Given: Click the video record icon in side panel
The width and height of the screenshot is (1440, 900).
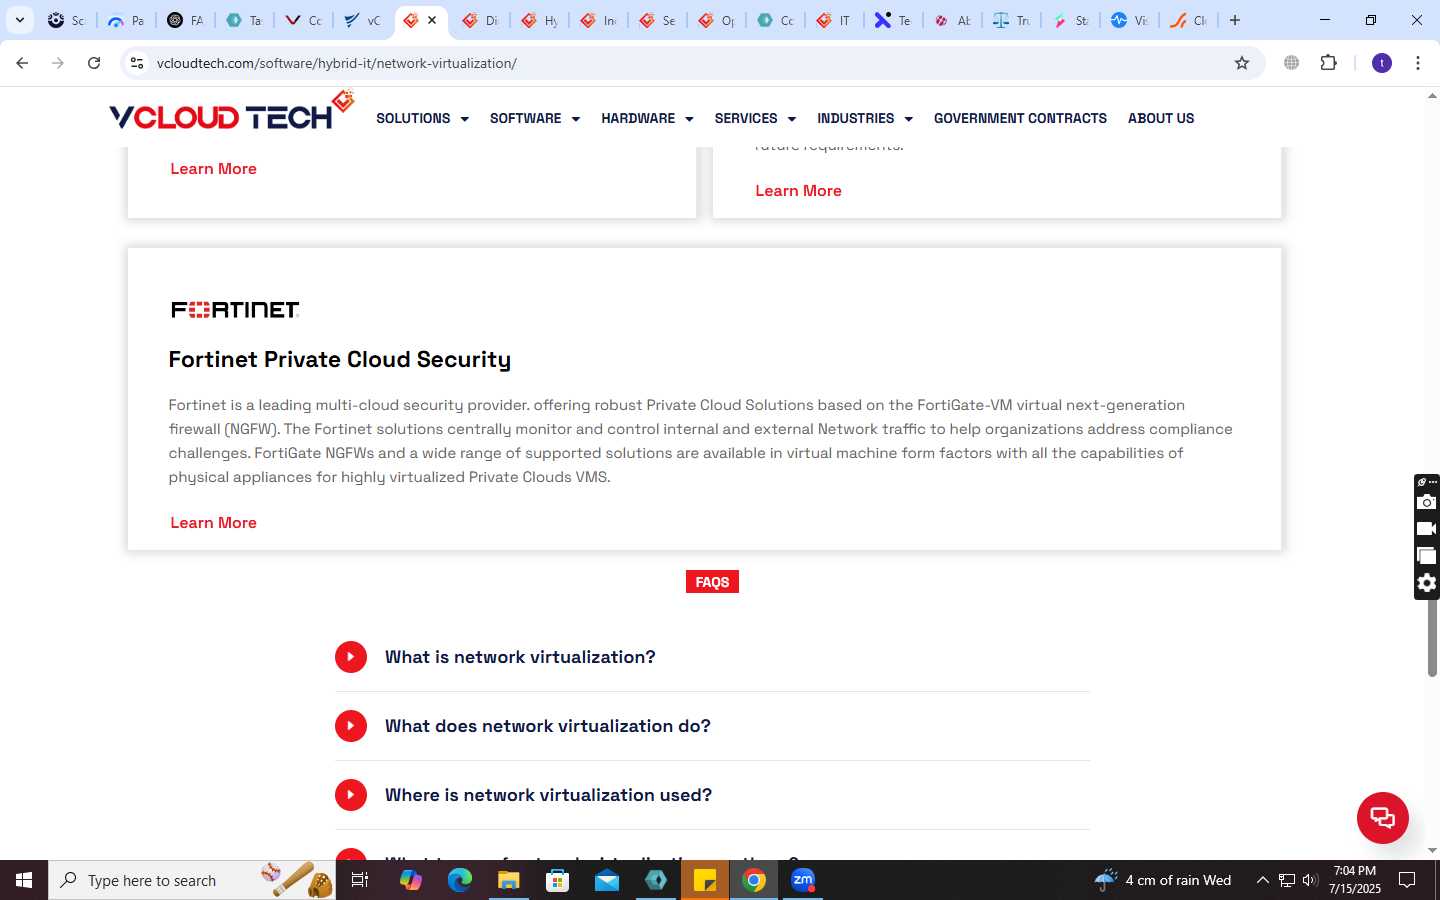Looking at the screenshot, I should point(1427,529).
